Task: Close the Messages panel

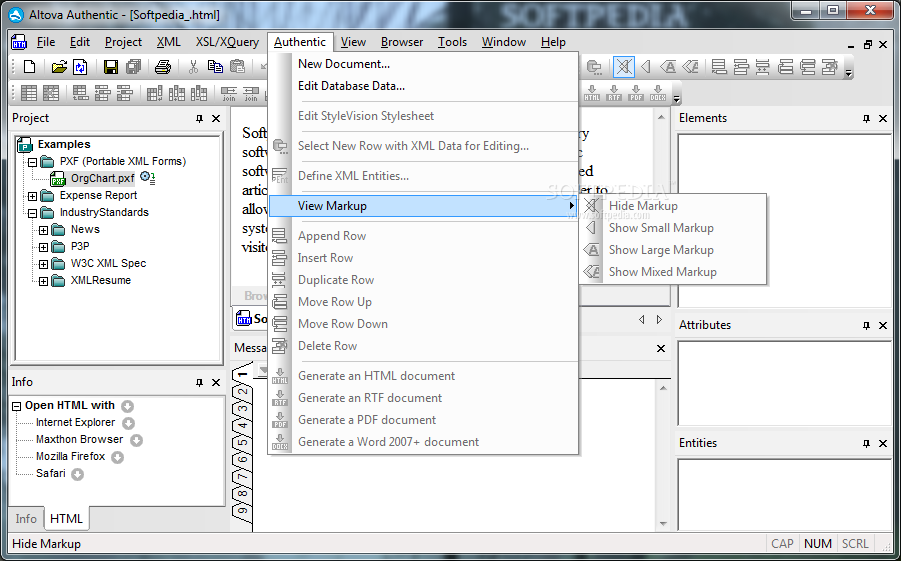Action: coord(661,348)
